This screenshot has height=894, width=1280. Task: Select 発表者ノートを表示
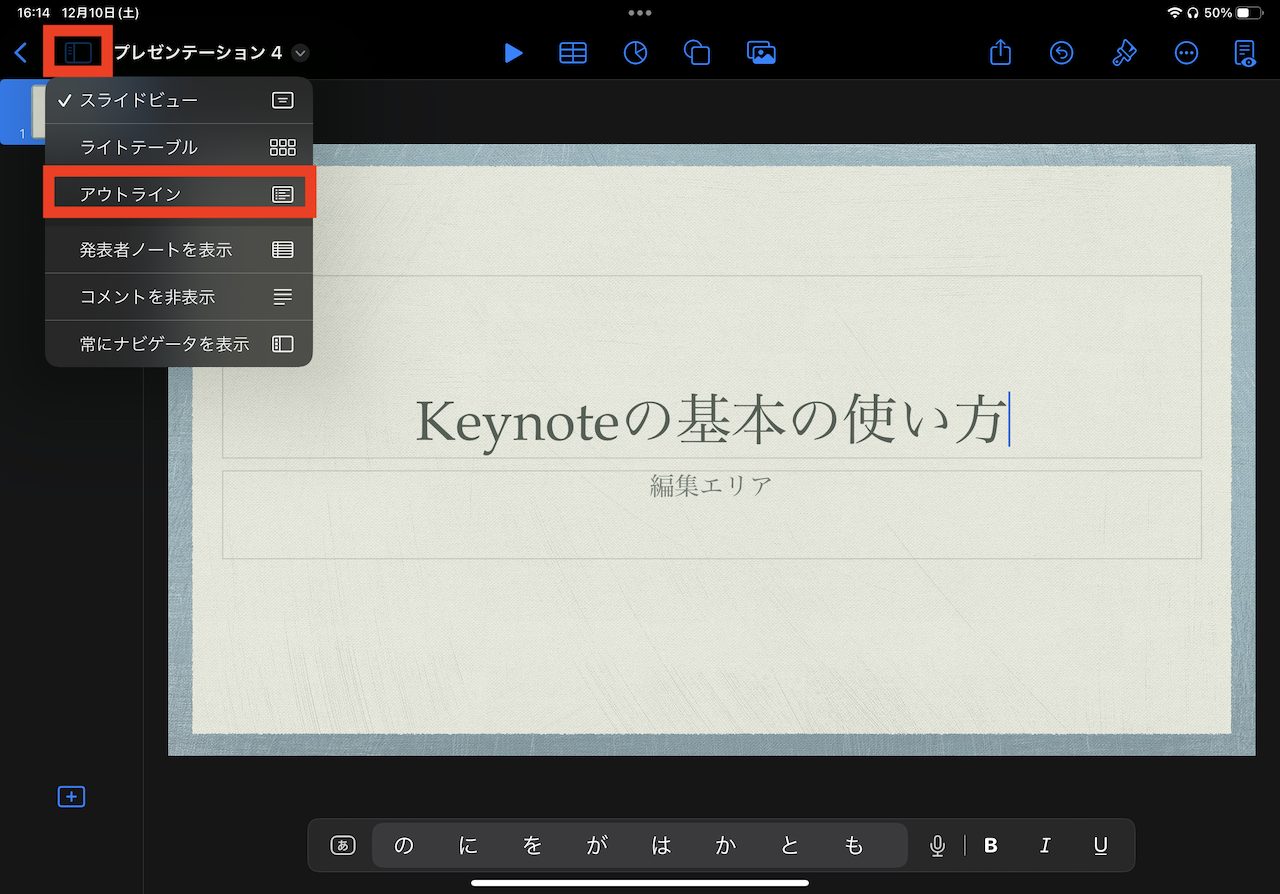click(x=179, y=250)
